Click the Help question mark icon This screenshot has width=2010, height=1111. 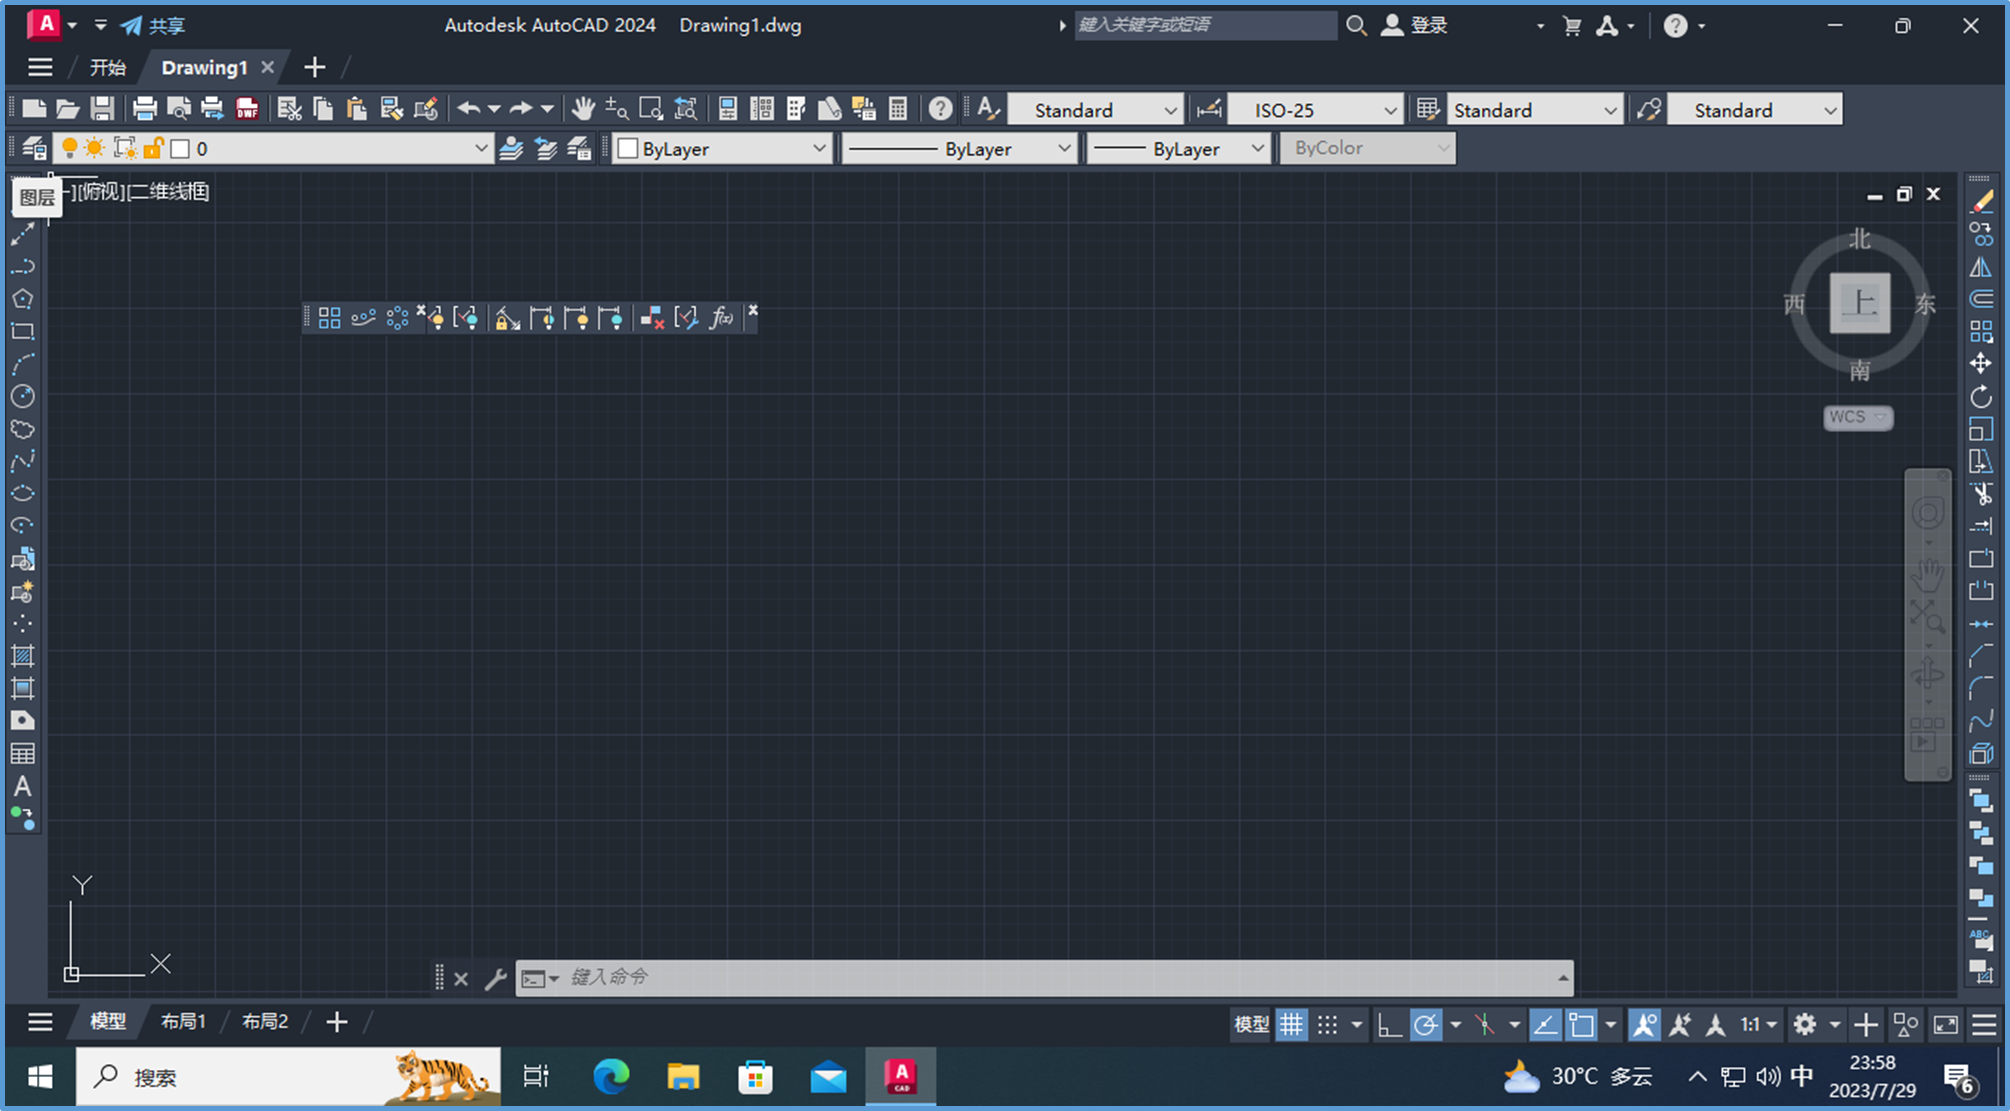coord(938,108)
